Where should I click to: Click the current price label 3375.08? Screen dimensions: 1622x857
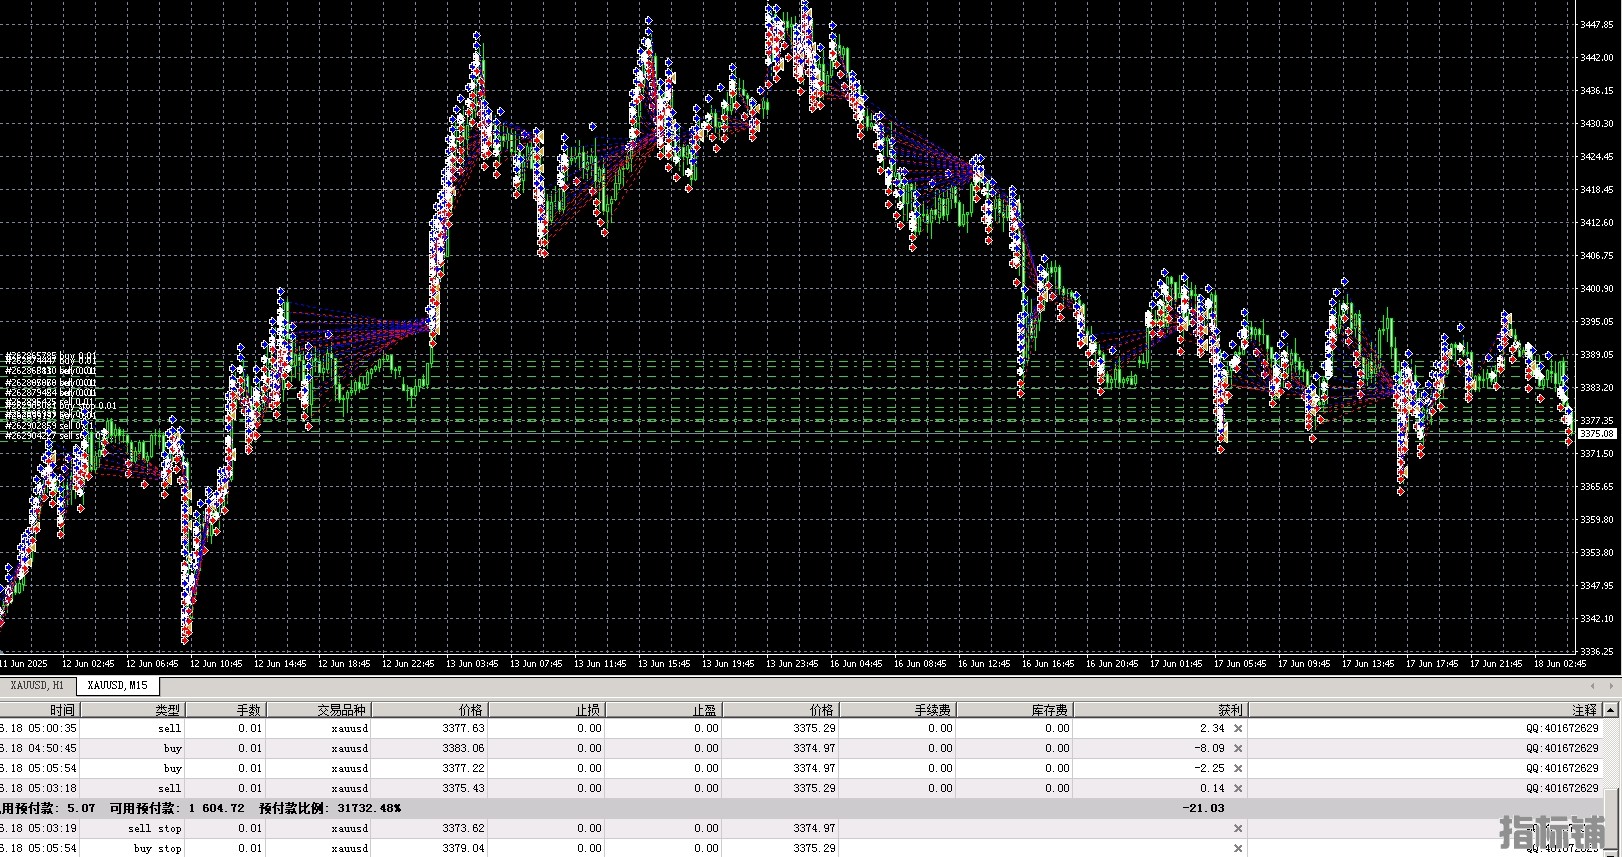click(x=1597, y=434)
